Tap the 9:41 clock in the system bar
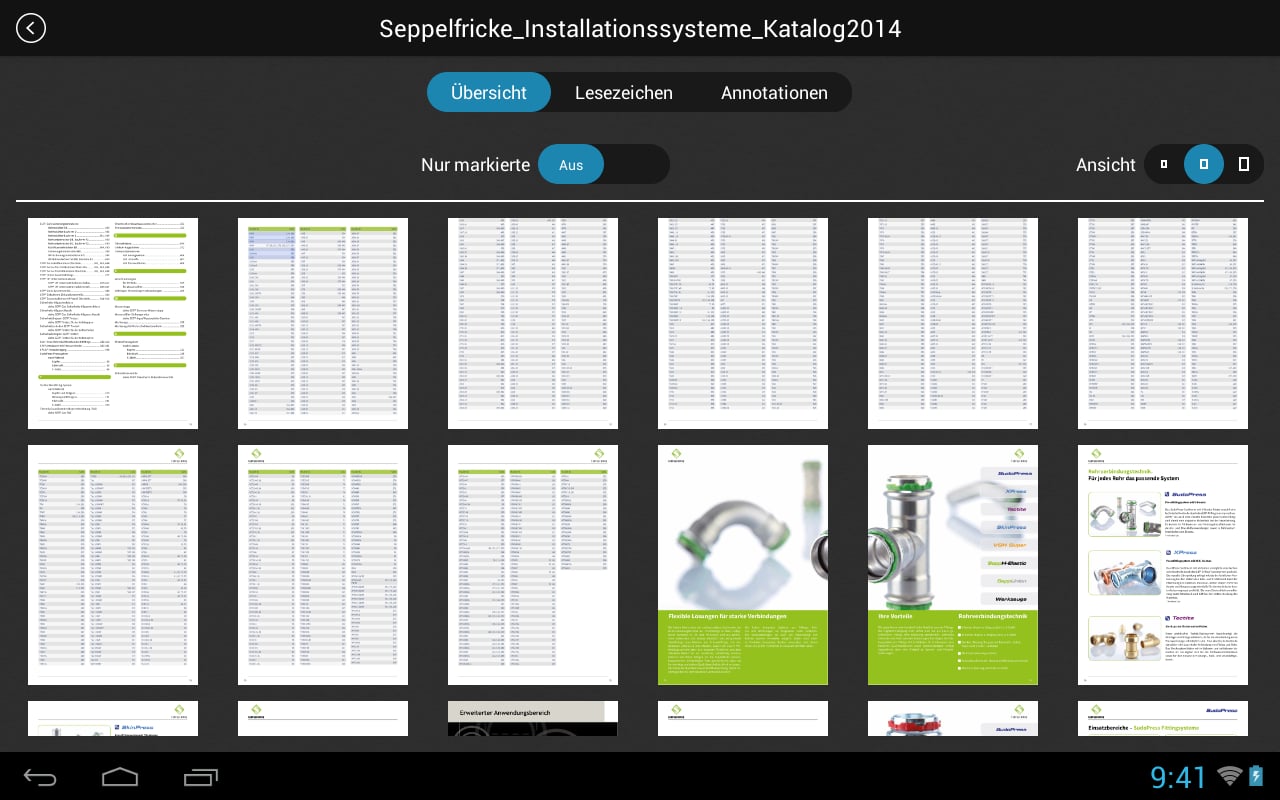The width and height of the screenshot is (1280, 800). [1178, 776]
